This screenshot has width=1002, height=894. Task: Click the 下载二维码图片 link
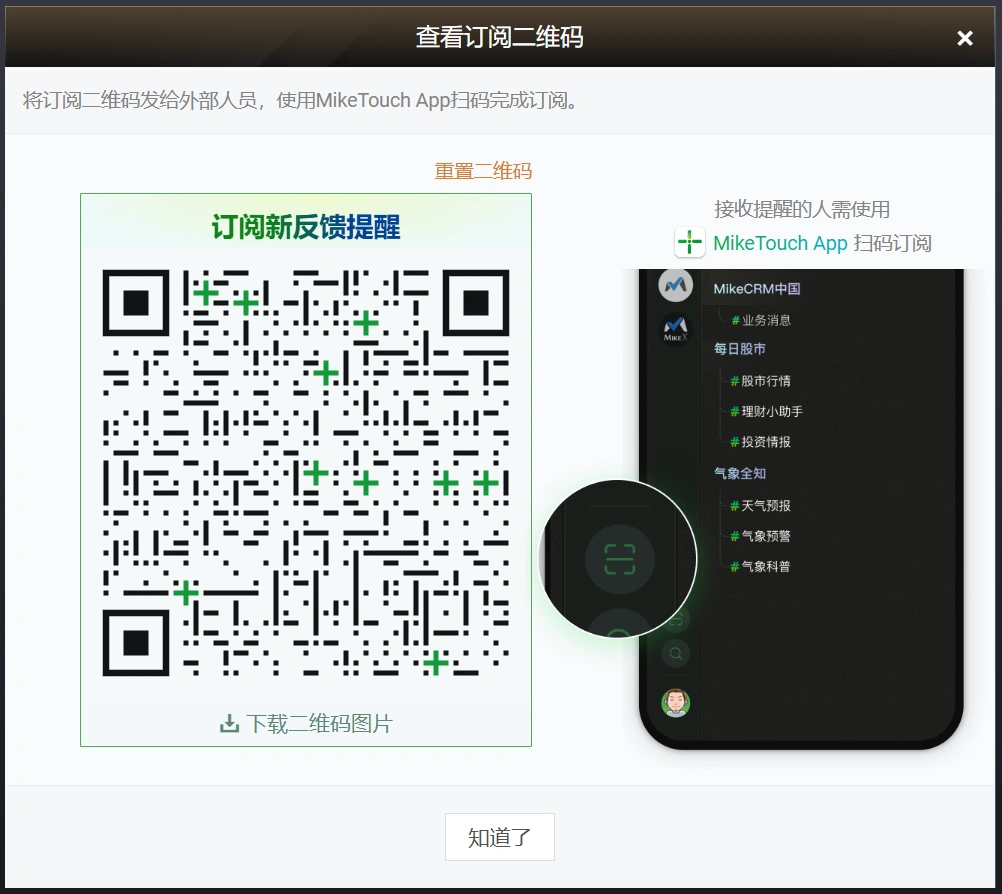[x=319, y=723]
